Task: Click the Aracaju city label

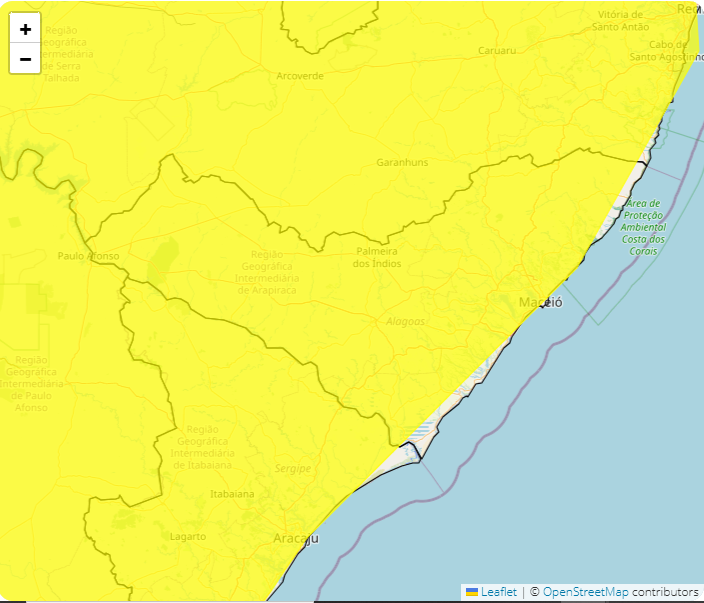Action: [x=295, y=539]
